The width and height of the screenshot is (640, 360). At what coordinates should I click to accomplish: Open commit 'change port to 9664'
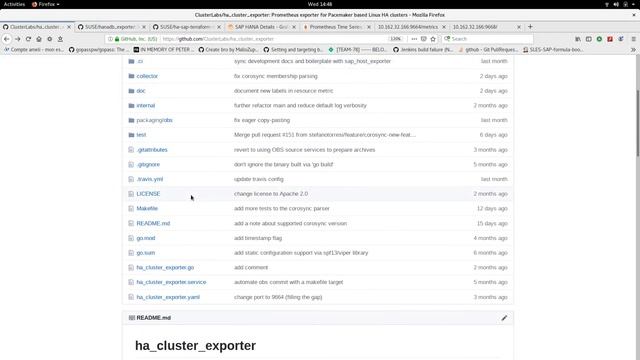point(278,297)
